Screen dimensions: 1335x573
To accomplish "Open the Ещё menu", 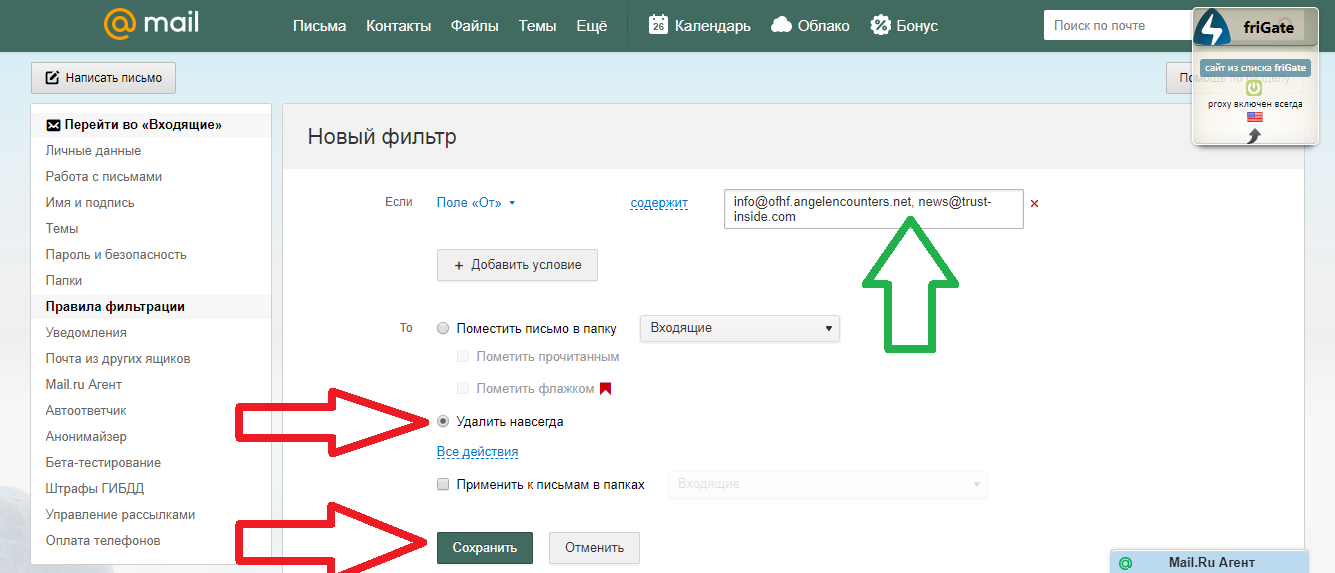I will tap(592, 26).
